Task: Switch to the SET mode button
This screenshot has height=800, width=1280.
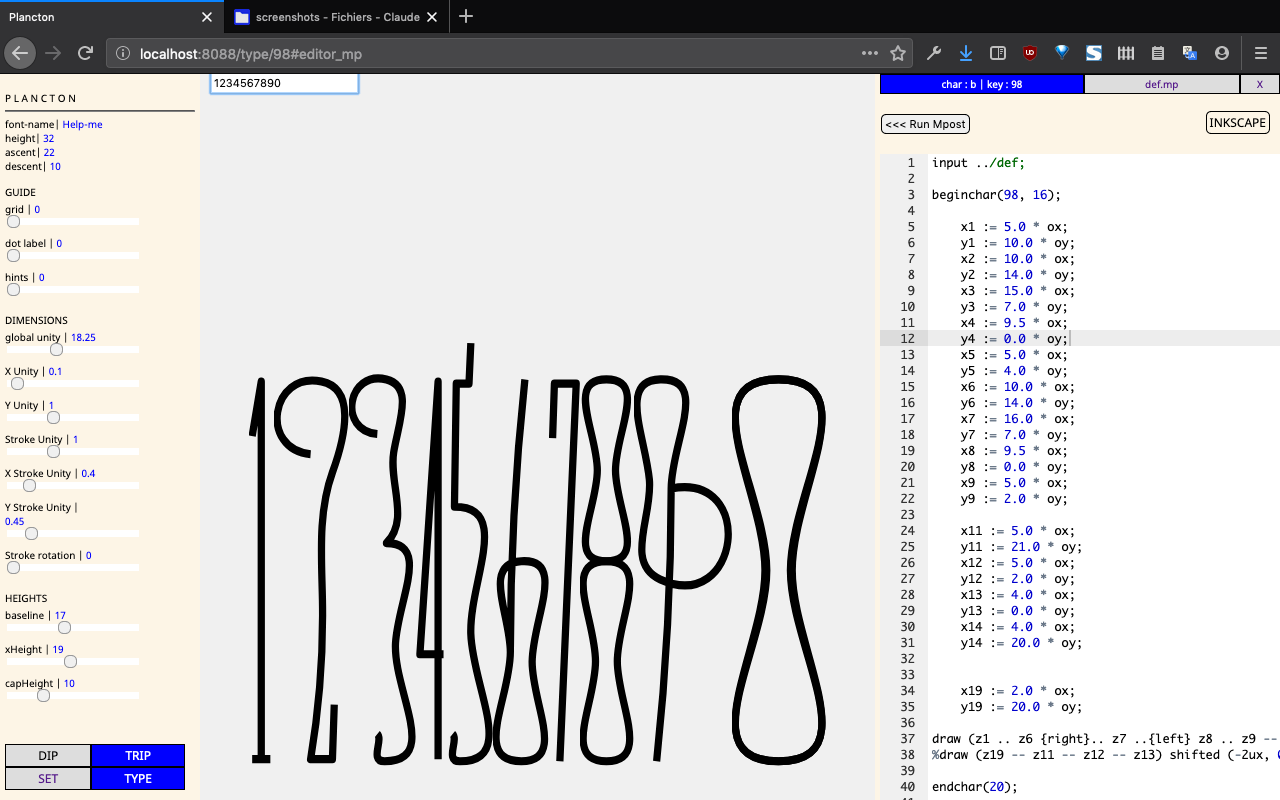Action: 48,779
